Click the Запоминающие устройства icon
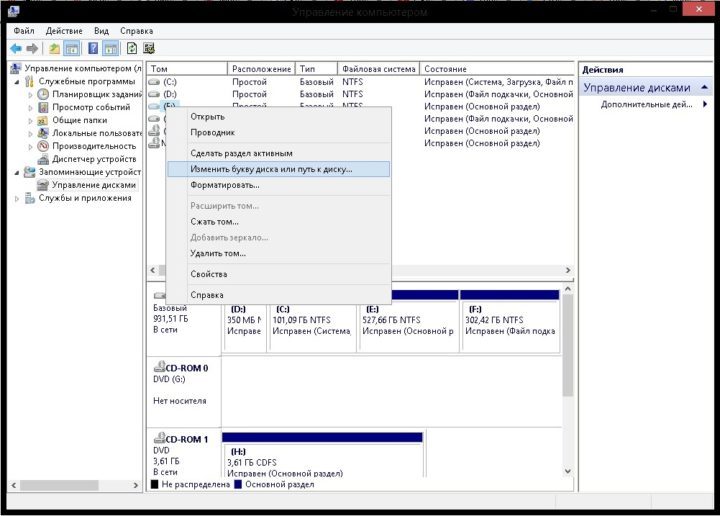Viewport: 720px width, 516px height. pyautogui.click(x=29, y=172)
